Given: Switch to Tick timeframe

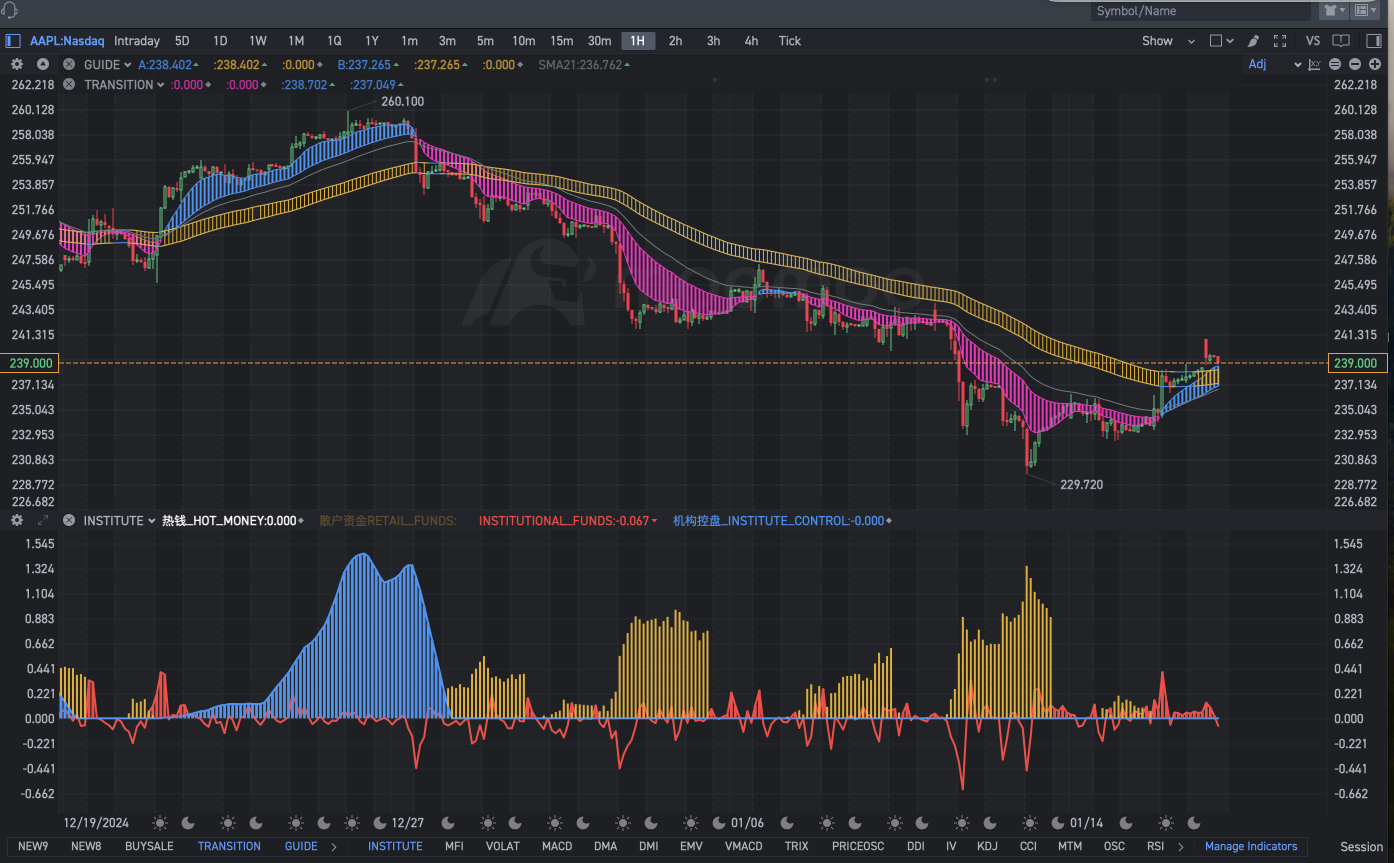Looking at the screenshot, I should click(x=790, y=41).
